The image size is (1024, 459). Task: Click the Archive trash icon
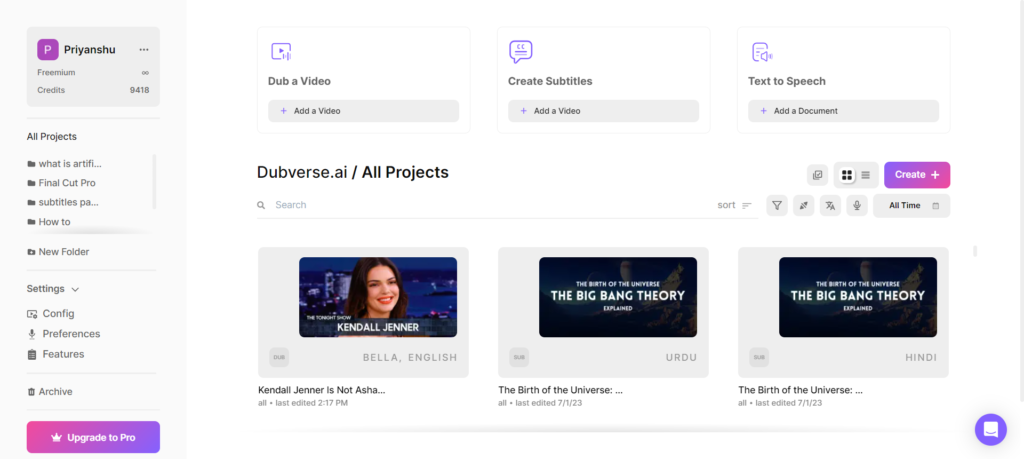[x=31, y=392]
